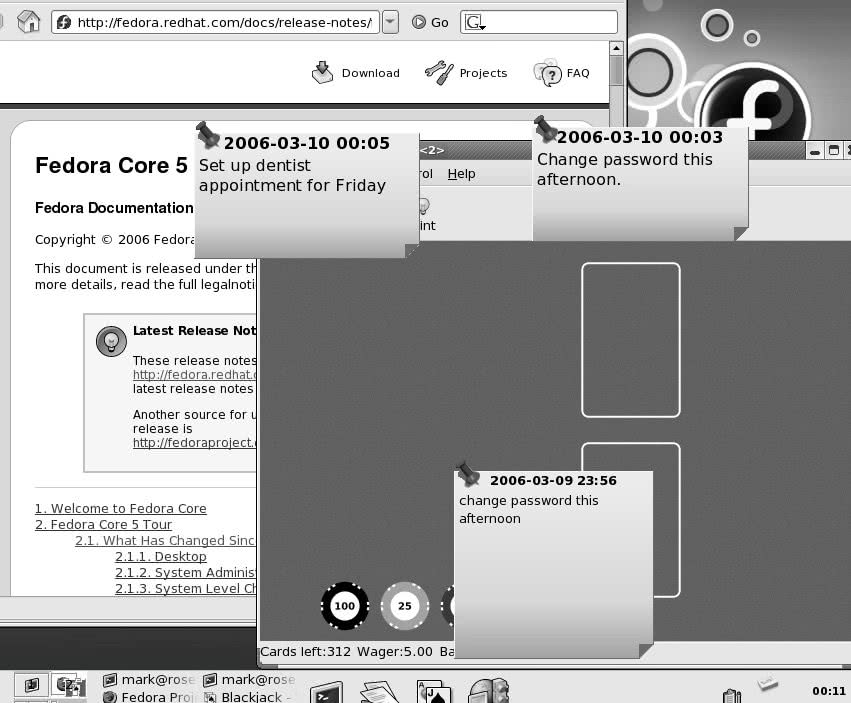851x703 pixels.
Task: Click the dentist appointment note text
Action: (292, 175)
